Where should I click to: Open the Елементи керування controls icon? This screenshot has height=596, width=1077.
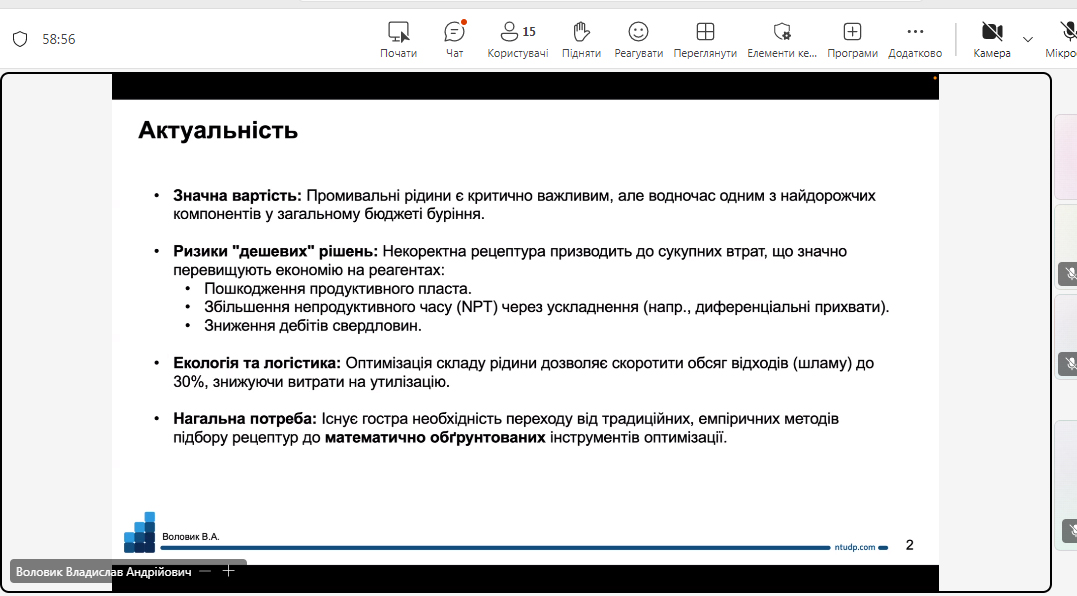(782, 39)
